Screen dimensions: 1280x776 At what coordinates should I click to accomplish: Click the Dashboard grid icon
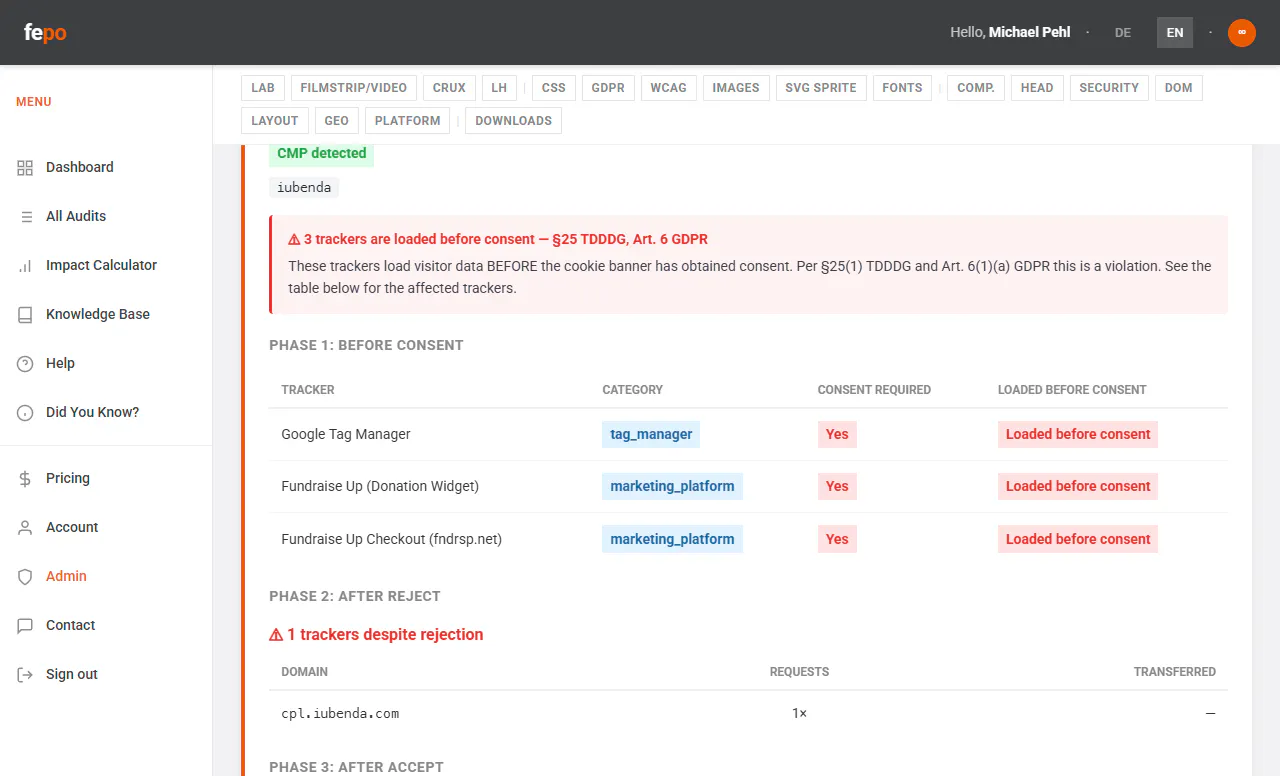pos(25,168)
